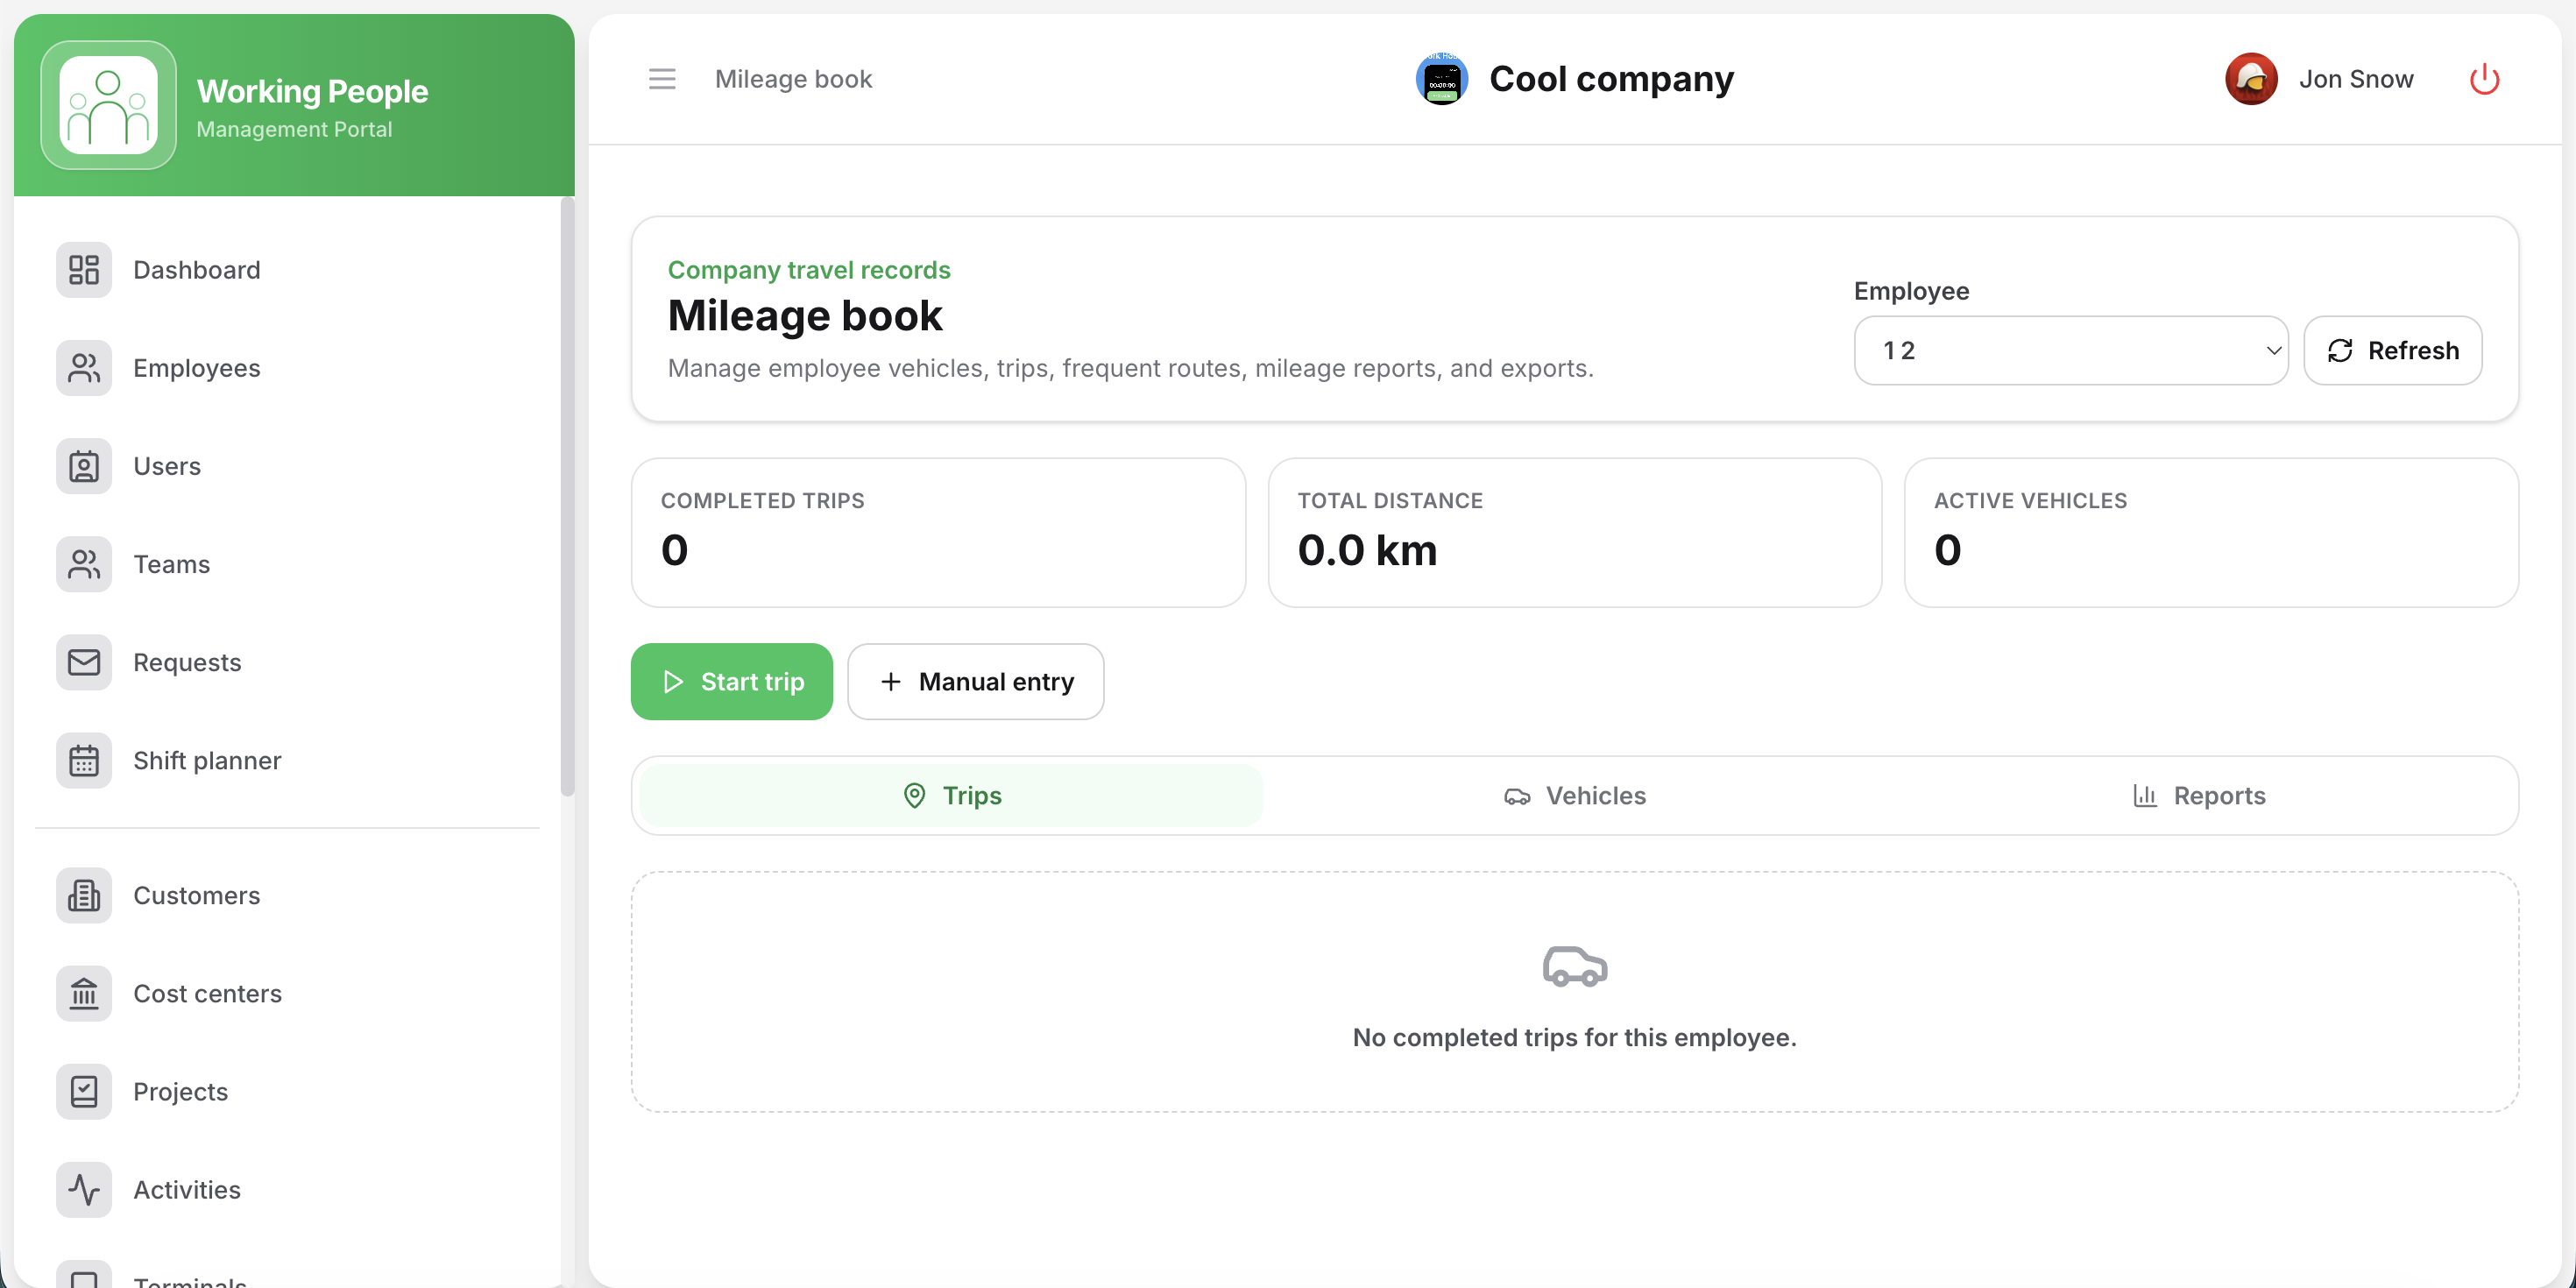This screenshot has height=1288, width=2576.
Task: Switch to the Reports tab
Action: 2199,795
